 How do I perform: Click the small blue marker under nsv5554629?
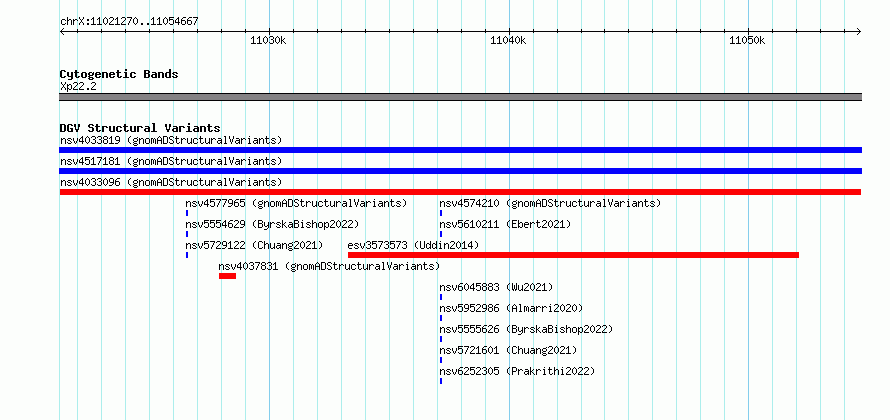187,234
